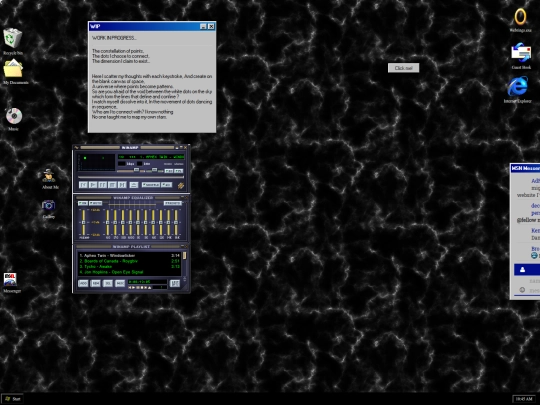Toggle Repeat in Winamp
Screen dimensions: 540x405
pyautogui.click(x=167, y=185)
